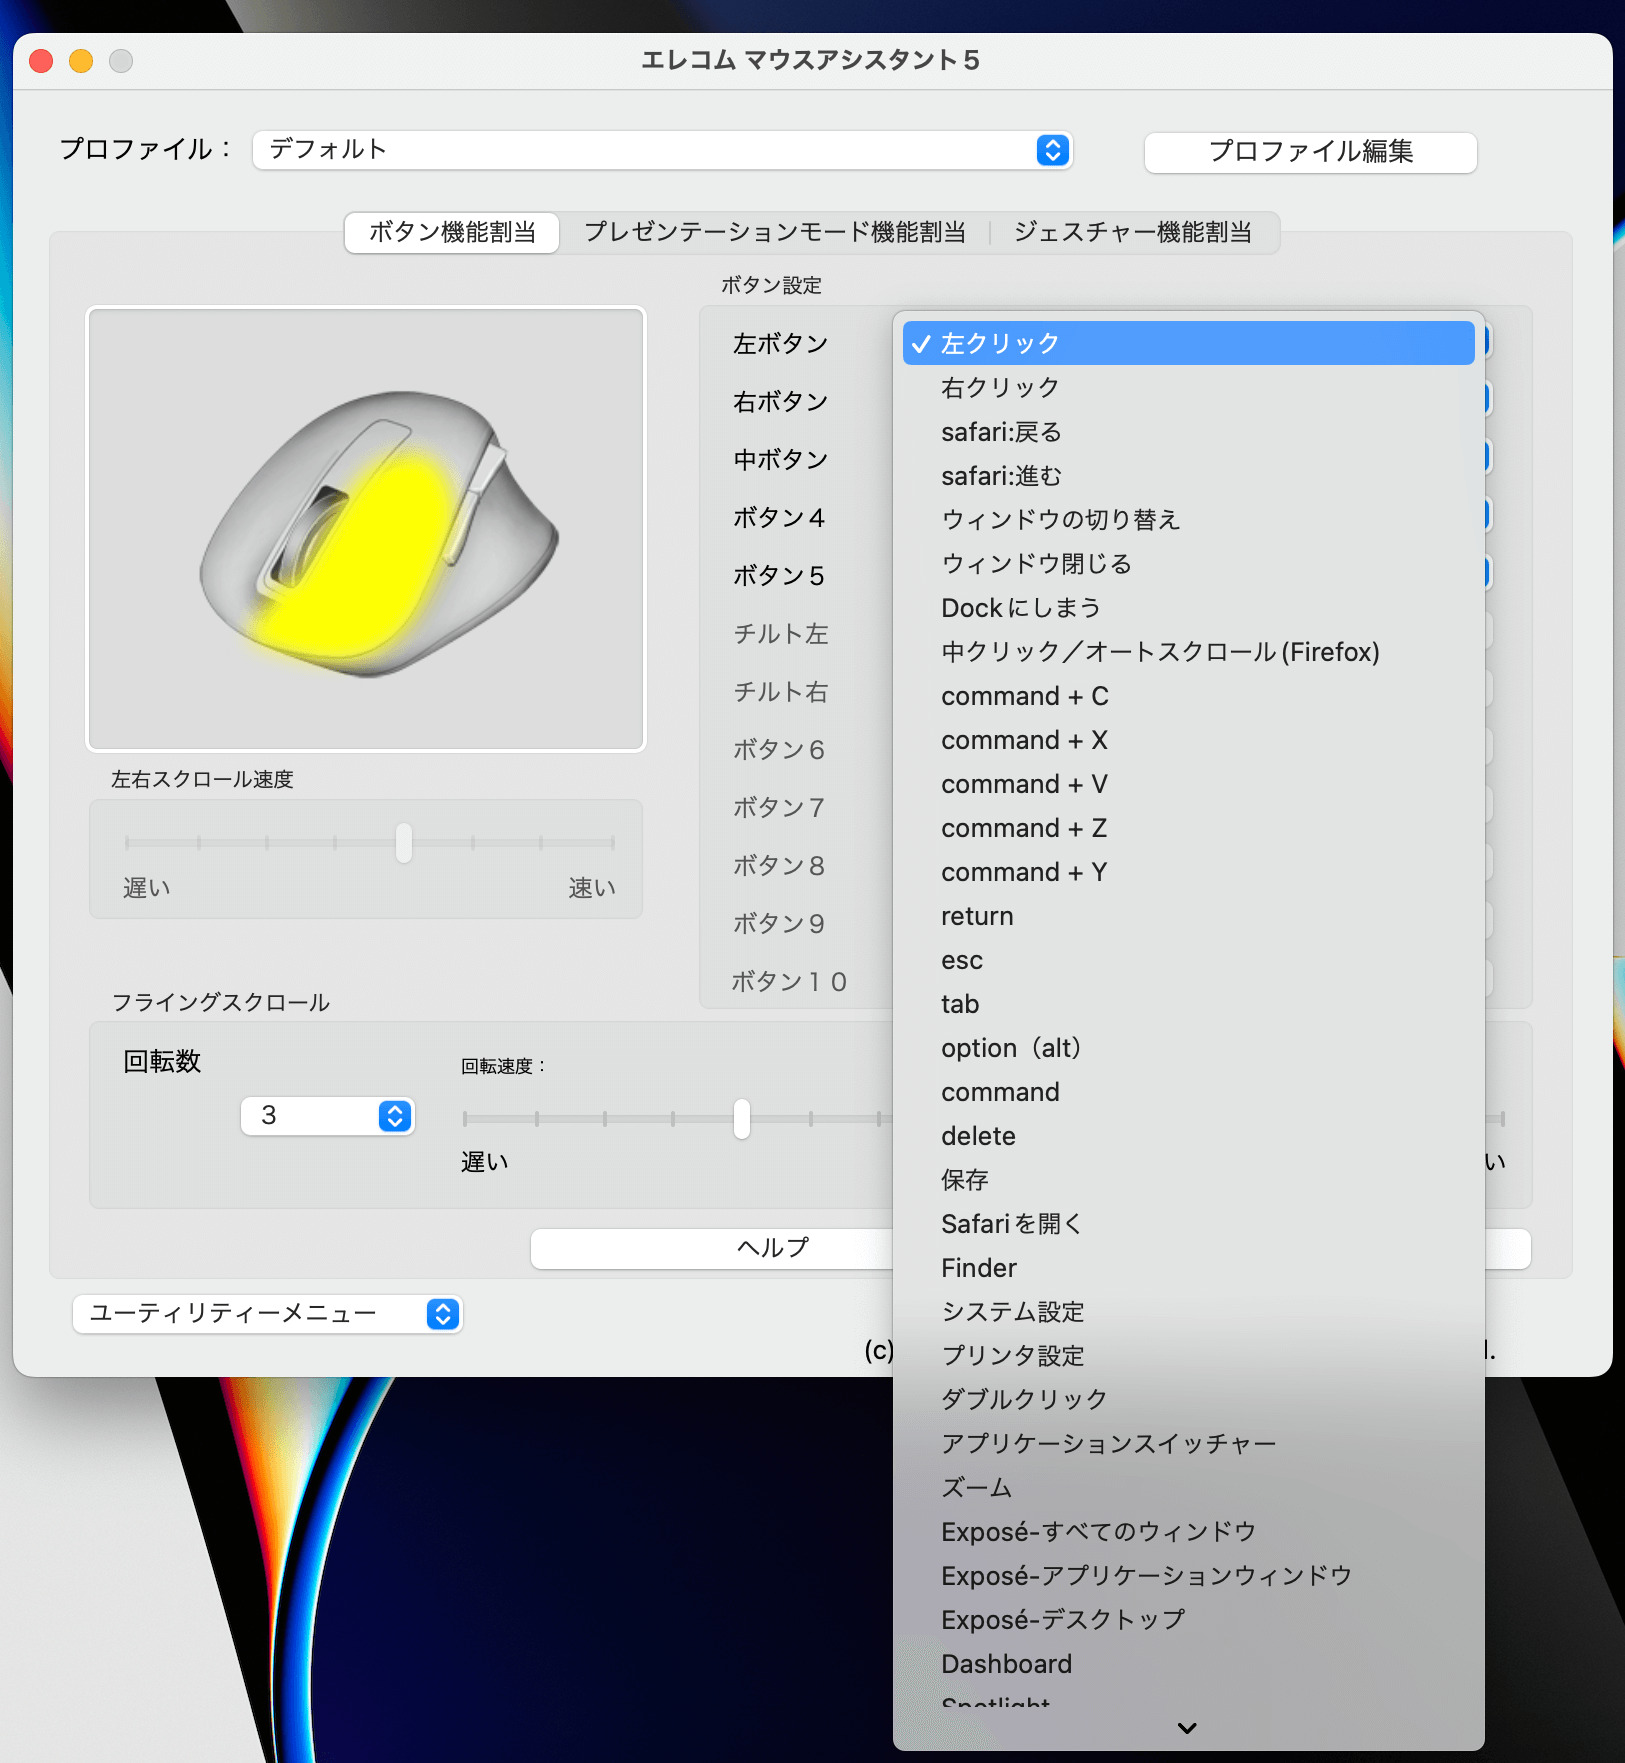Choose Finder option
The height and width of the screenshot is (1763, 1625).
pos(1188,1267)
